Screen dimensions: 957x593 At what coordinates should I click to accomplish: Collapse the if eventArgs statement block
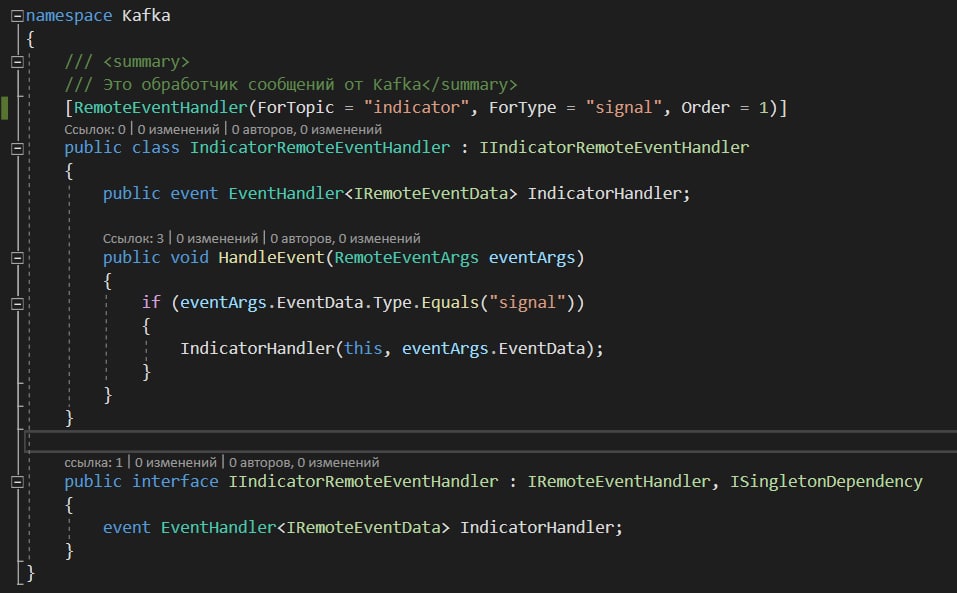(x=17, y=303)
